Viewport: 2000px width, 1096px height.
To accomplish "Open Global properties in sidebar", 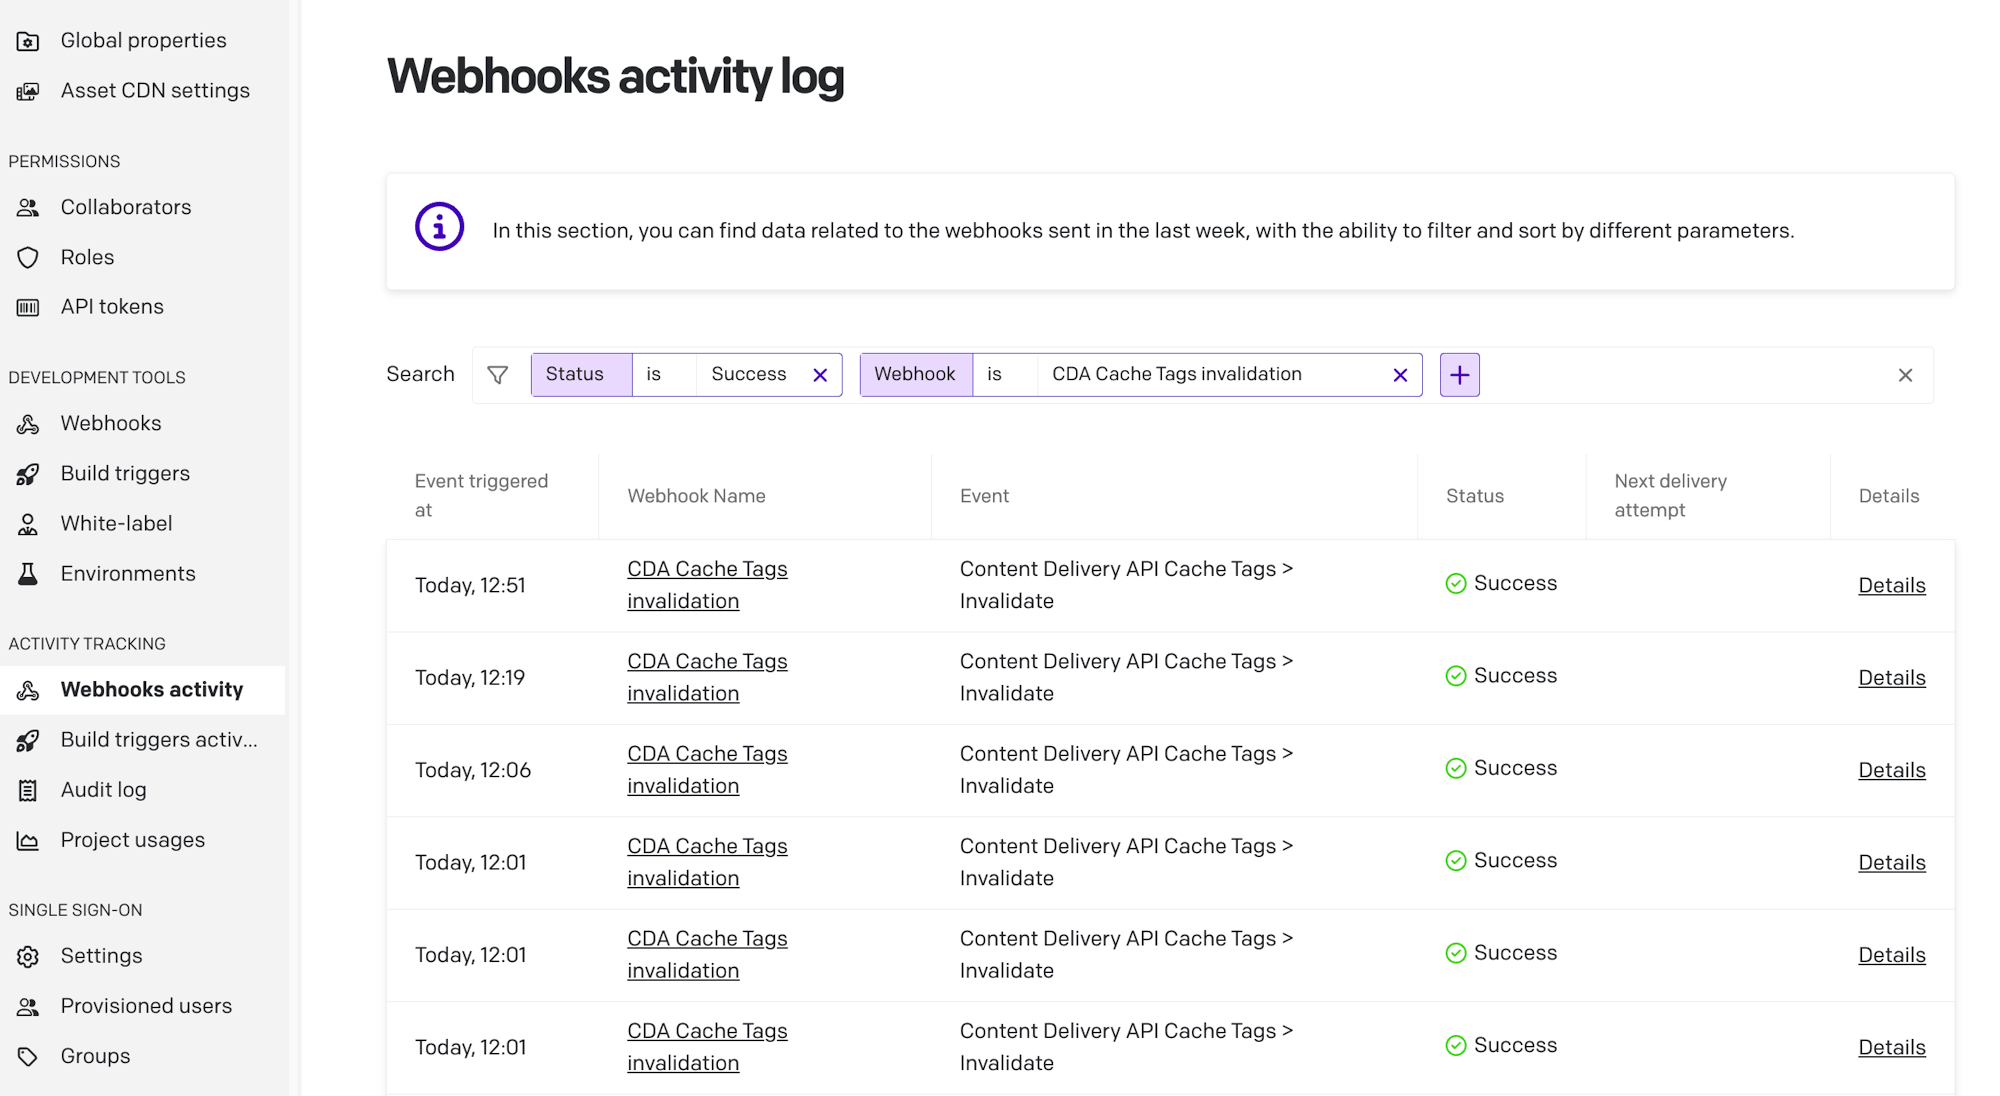I will (143, 41).
